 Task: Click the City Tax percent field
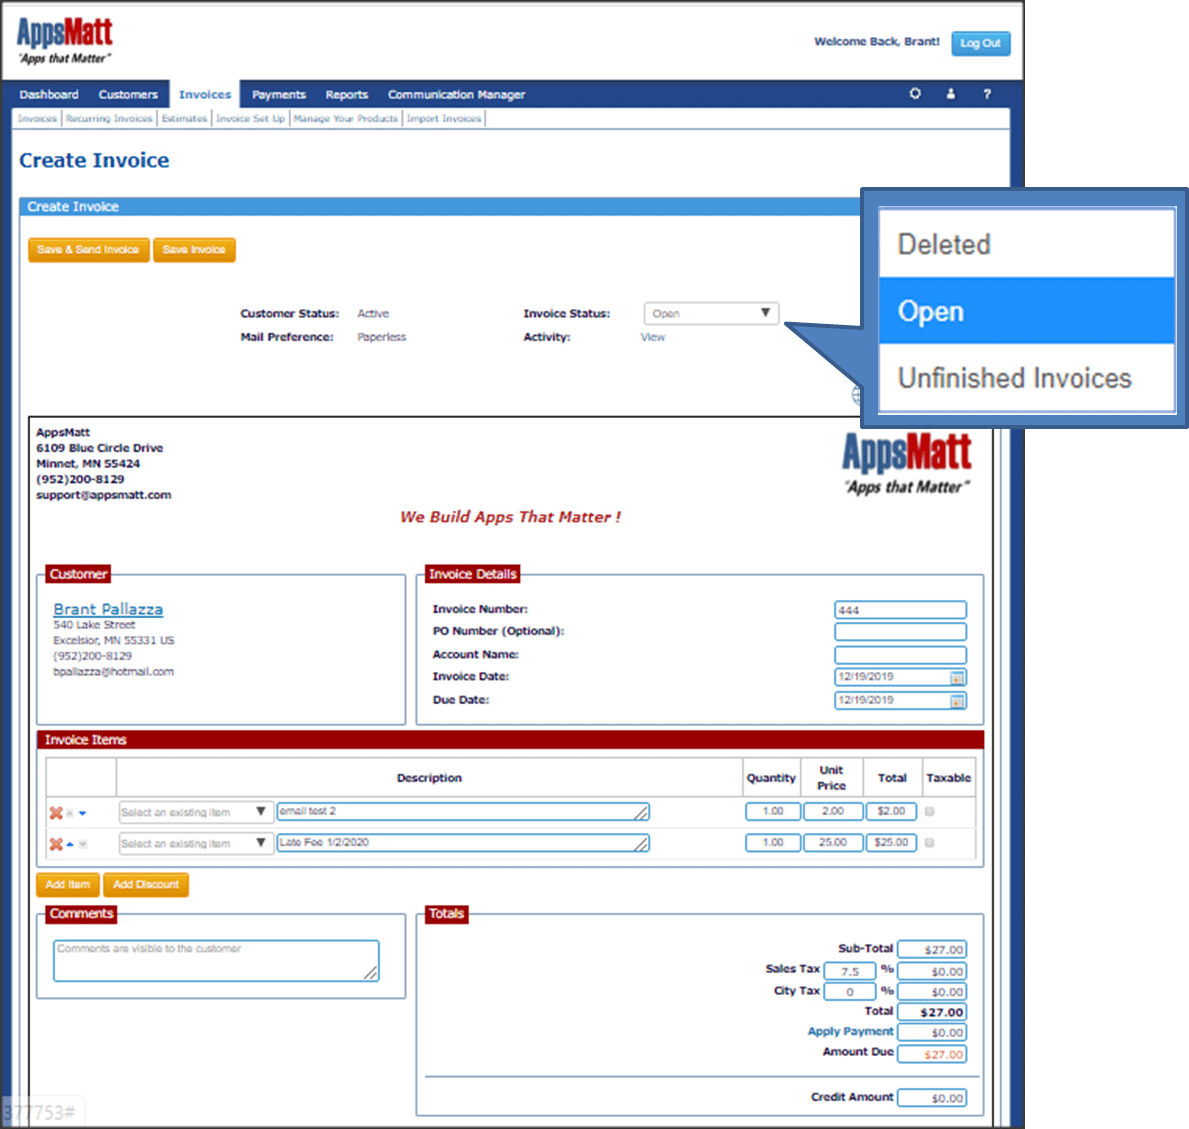(x=849, y=992)
